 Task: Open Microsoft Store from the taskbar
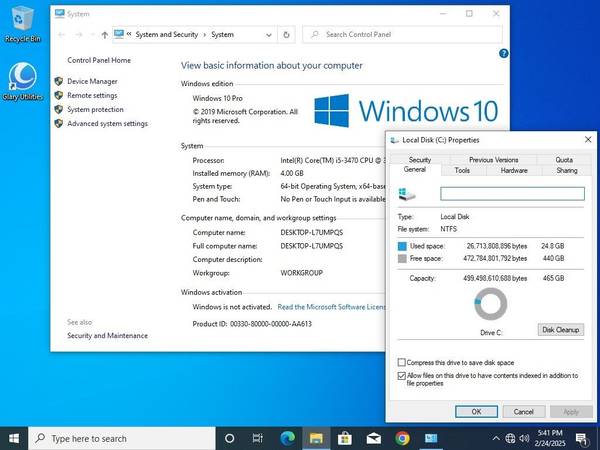pyautogui.click(x=345, y=438)
